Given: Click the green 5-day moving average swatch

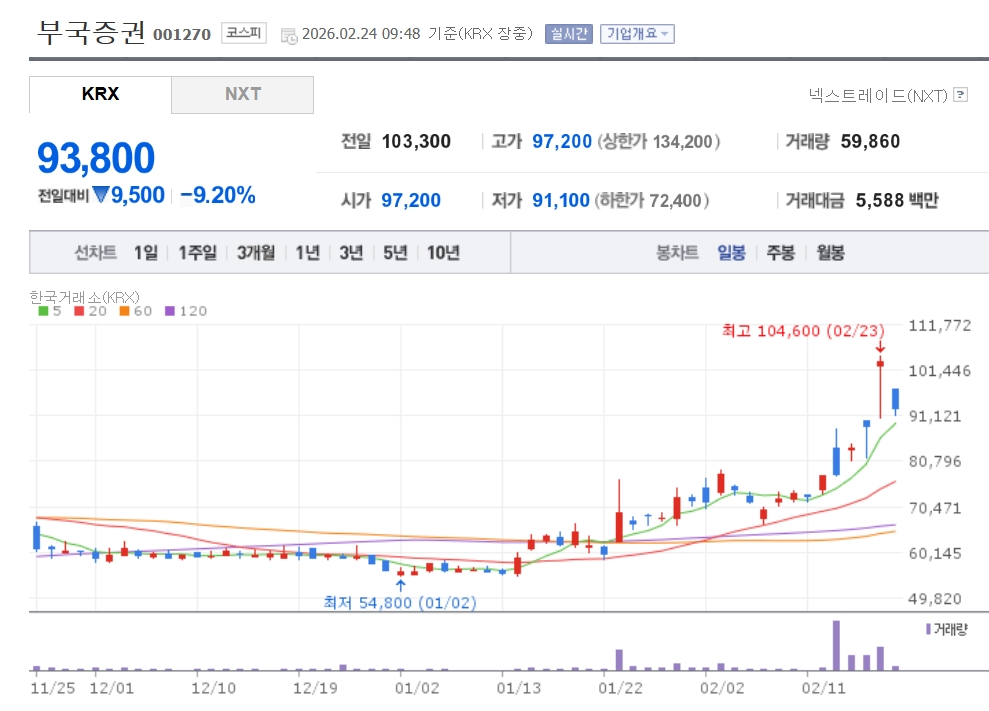Looking at the screenshot, I should click(x=43, y=311).
